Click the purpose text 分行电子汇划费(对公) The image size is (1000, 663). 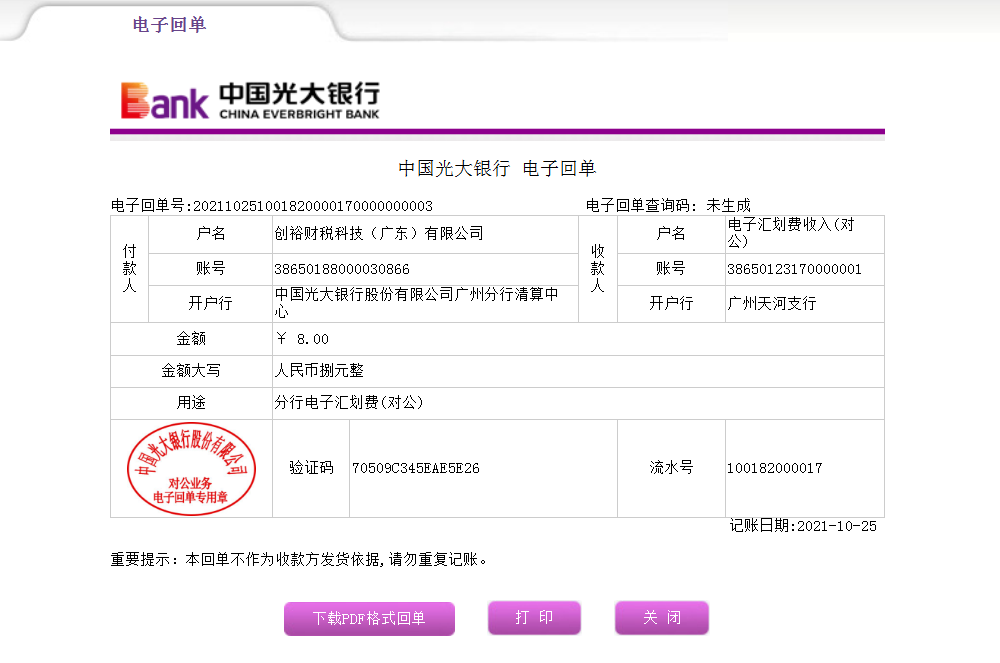coord(349,403)
